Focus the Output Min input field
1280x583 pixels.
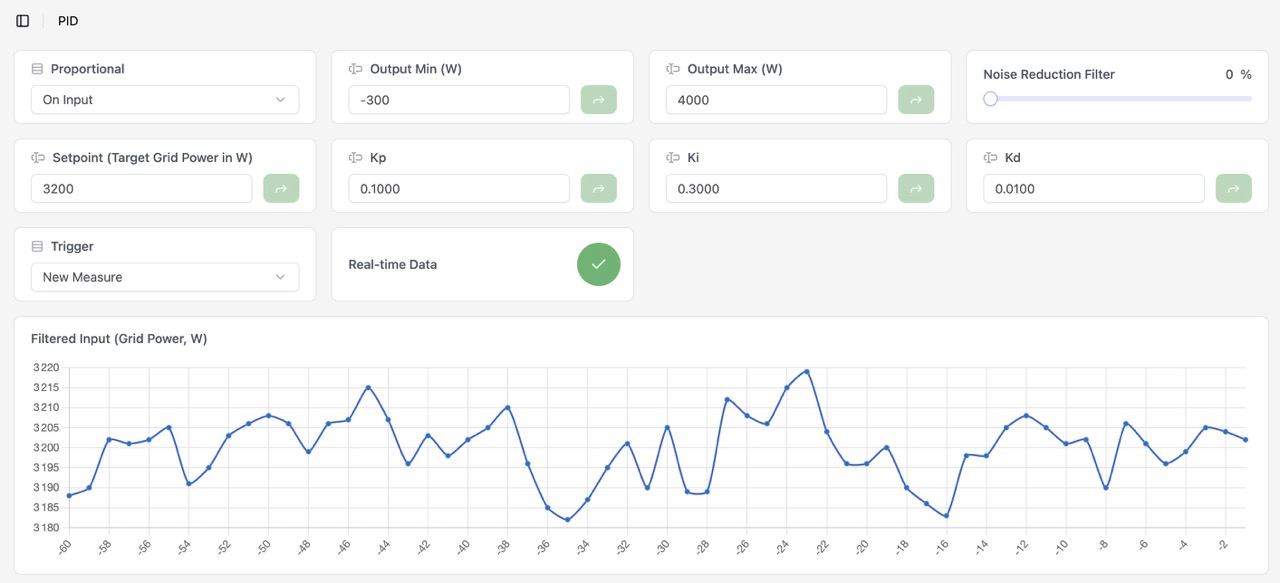coord(459,100)
